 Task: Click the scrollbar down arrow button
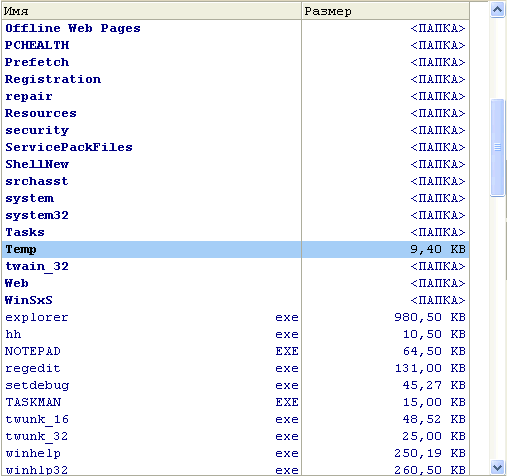(x=497, y=467)
